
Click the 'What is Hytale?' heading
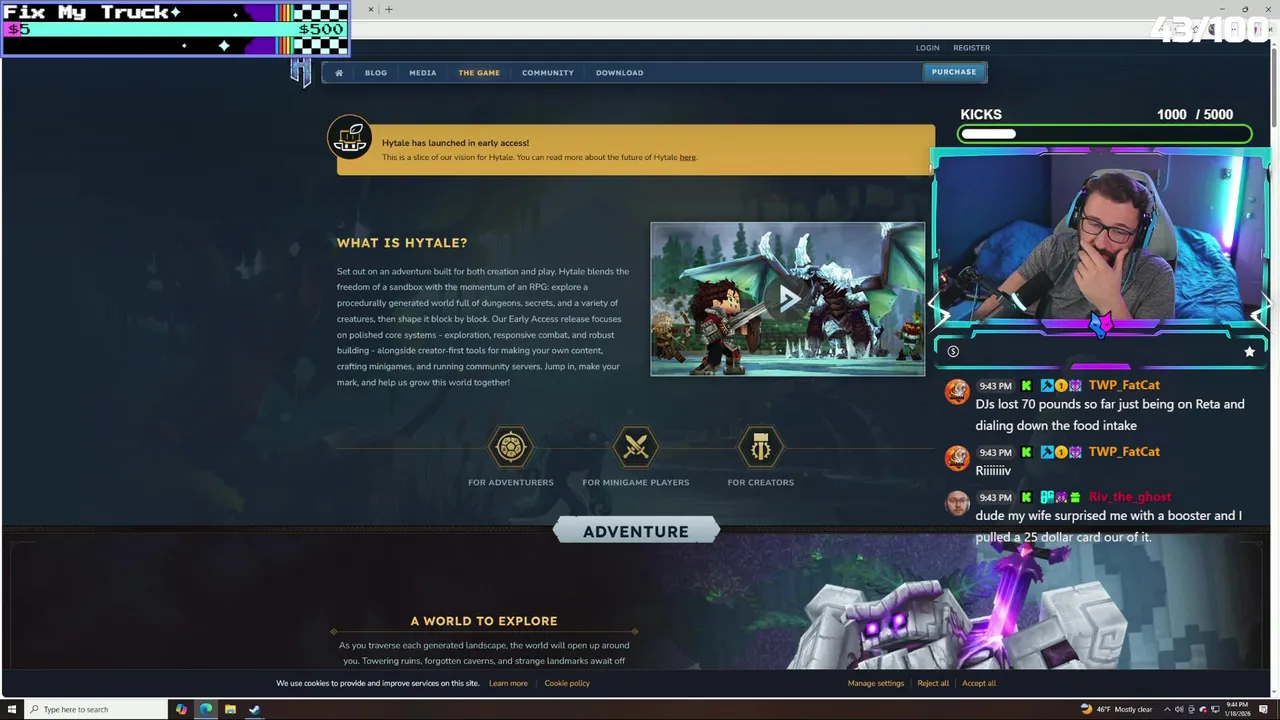point(402,242)
